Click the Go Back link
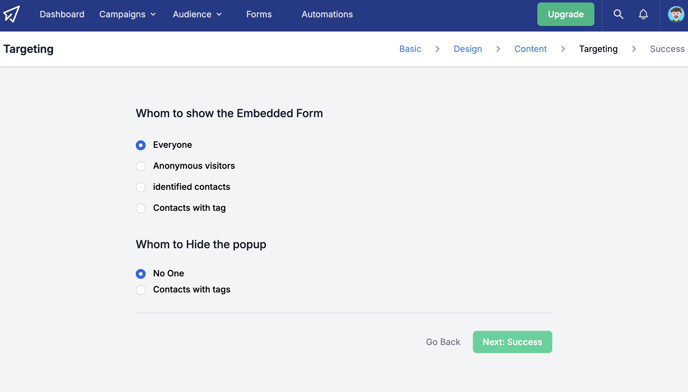 tap(443, 342)
